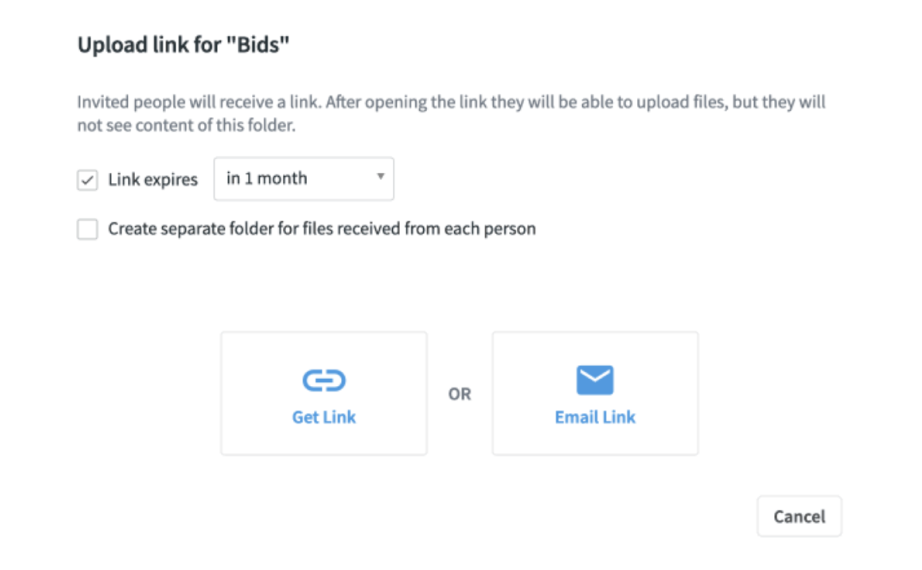Click the "Email Link" text label
This screenshot has width=922, height=570.
pos(595,417)
